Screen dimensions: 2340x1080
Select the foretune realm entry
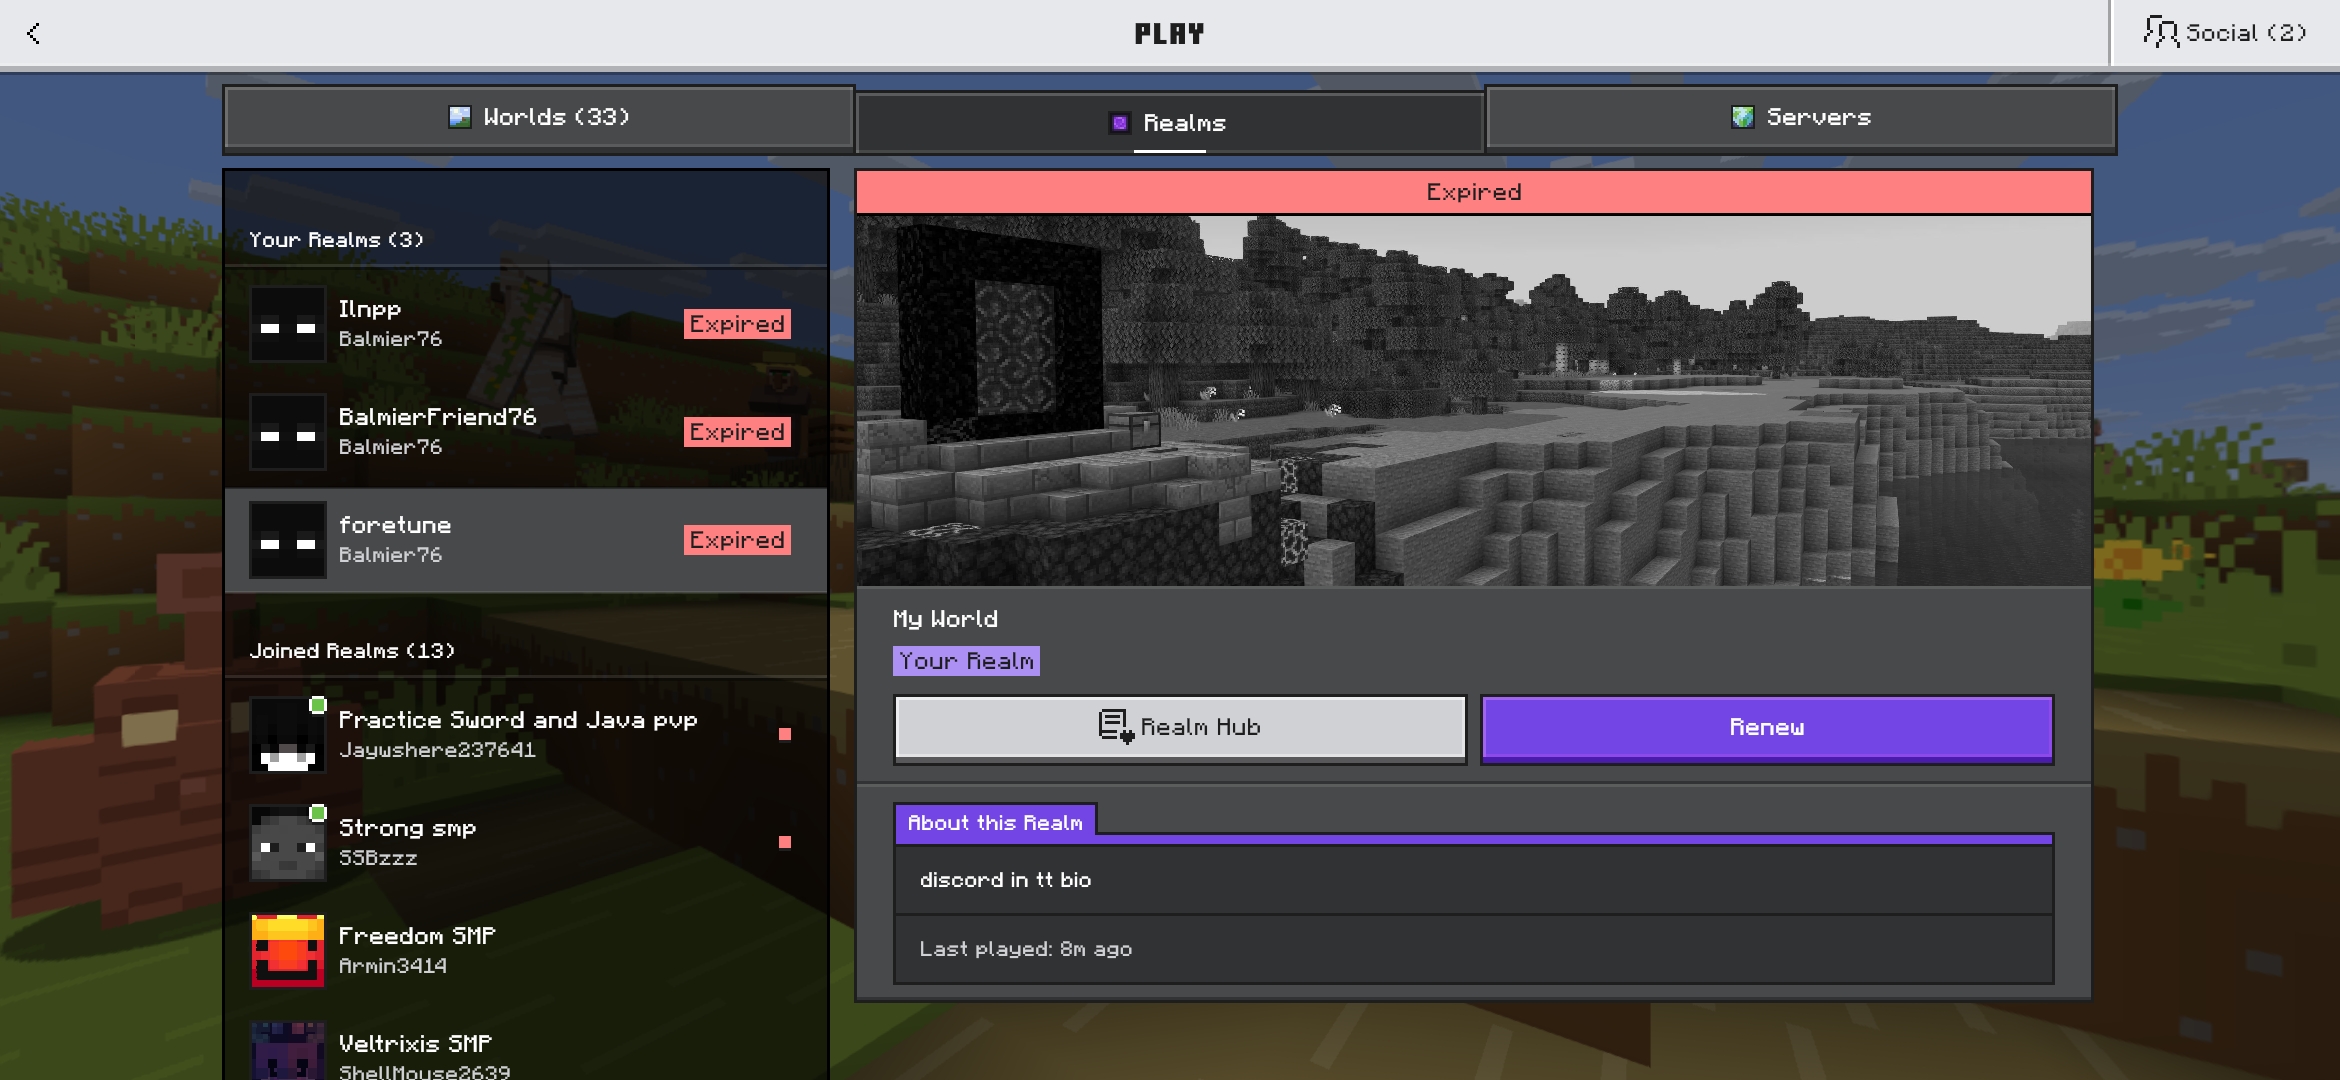527,540
